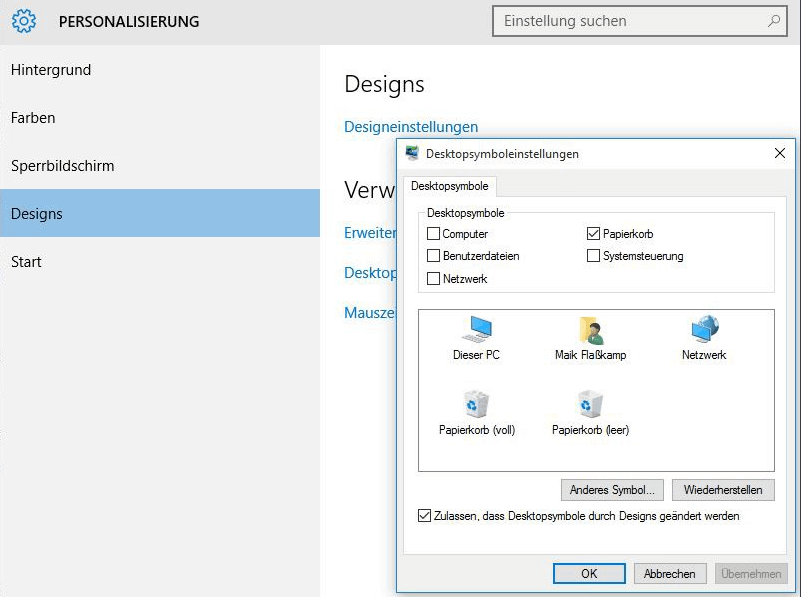Screen dimensions: 801x597
Task: Enable the Benutzerdateien checkbox
Action: click(433, 256)
